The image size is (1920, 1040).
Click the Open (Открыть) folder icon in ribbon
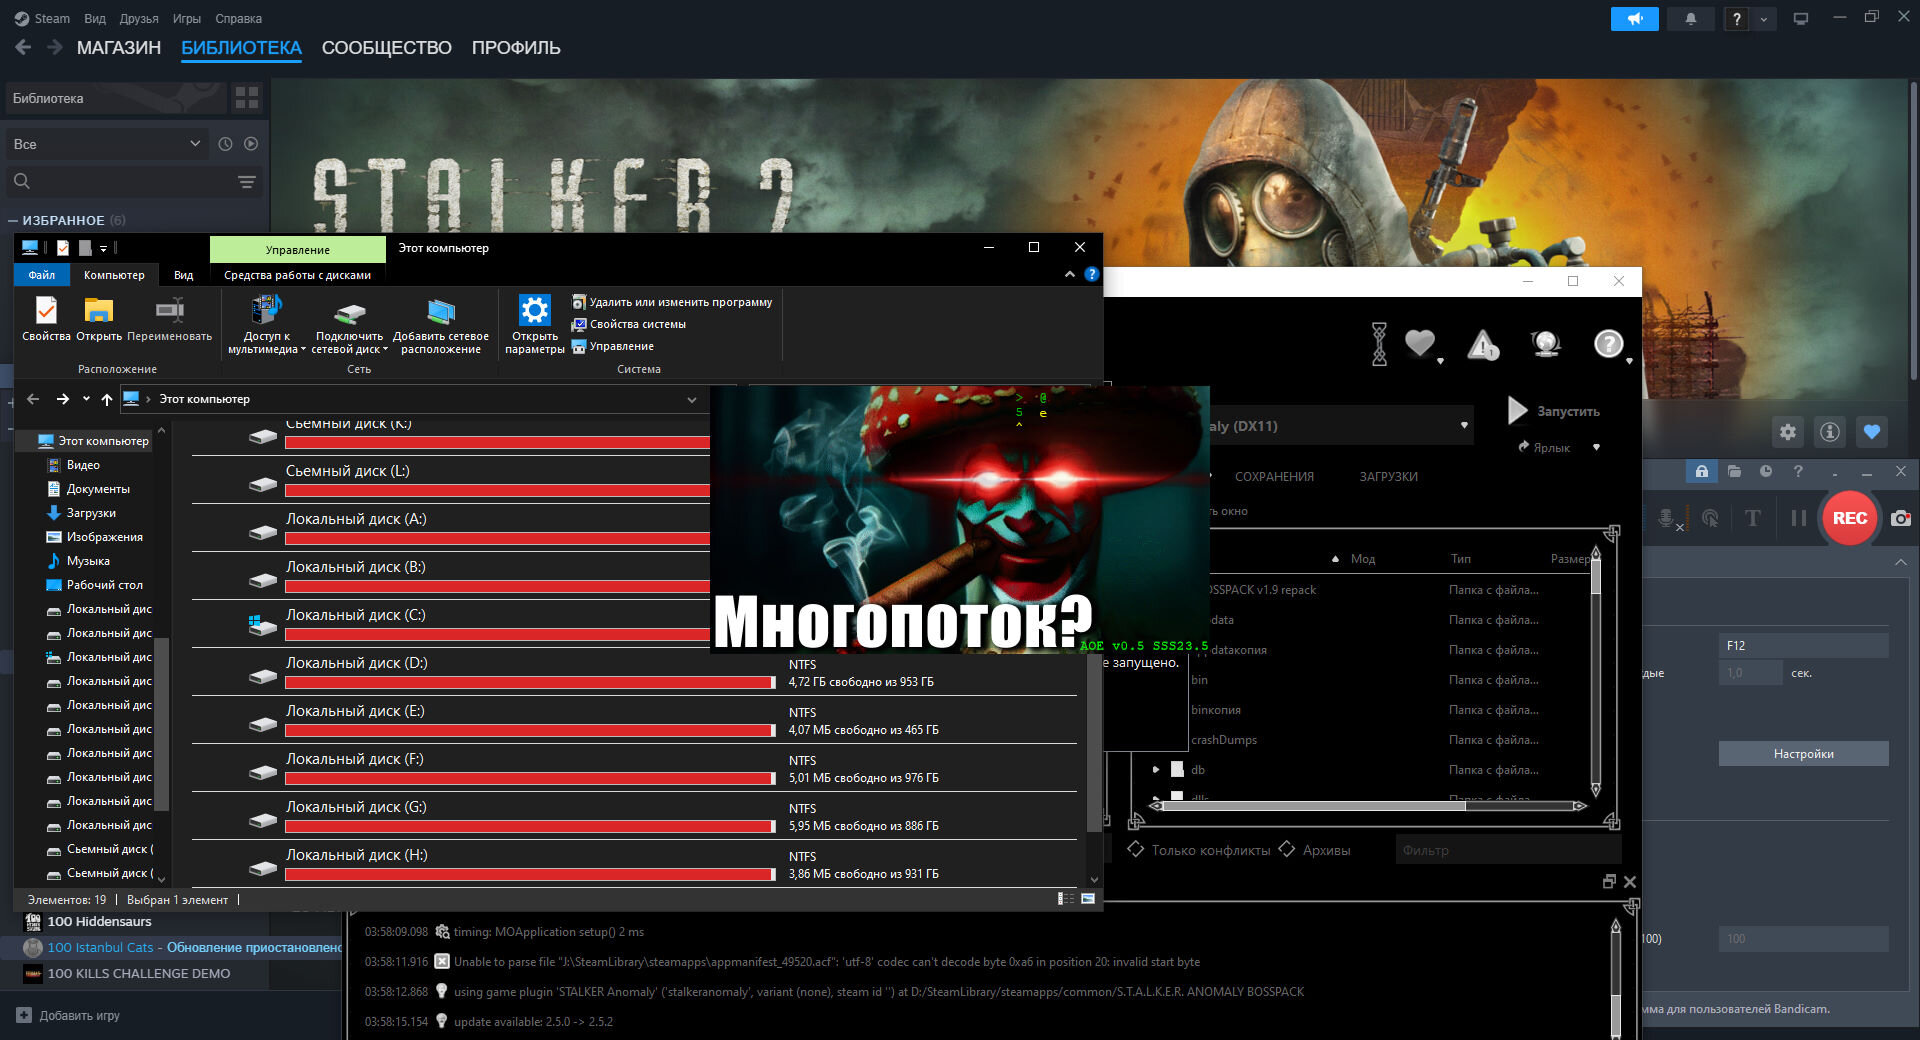pyautogui.click(x=98, y=311)
